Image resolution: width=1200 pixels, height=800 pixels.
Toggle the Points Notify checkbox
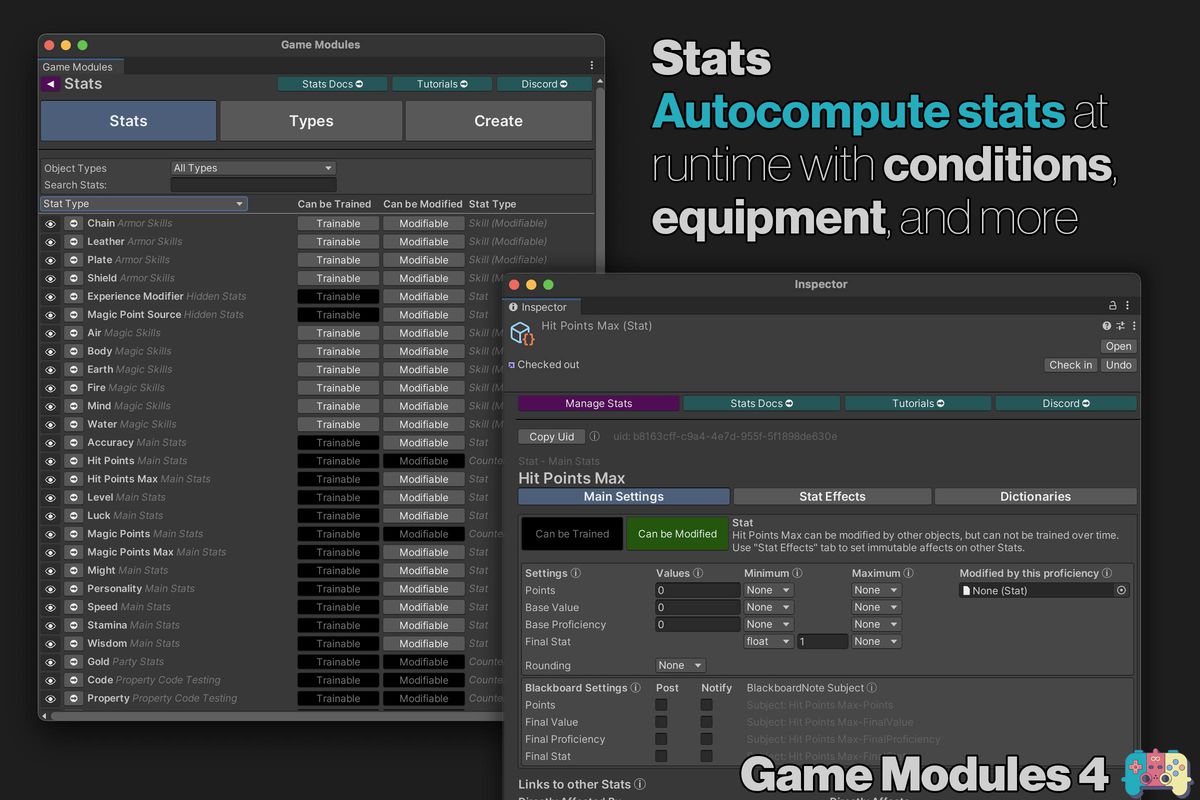coord(706,705)
